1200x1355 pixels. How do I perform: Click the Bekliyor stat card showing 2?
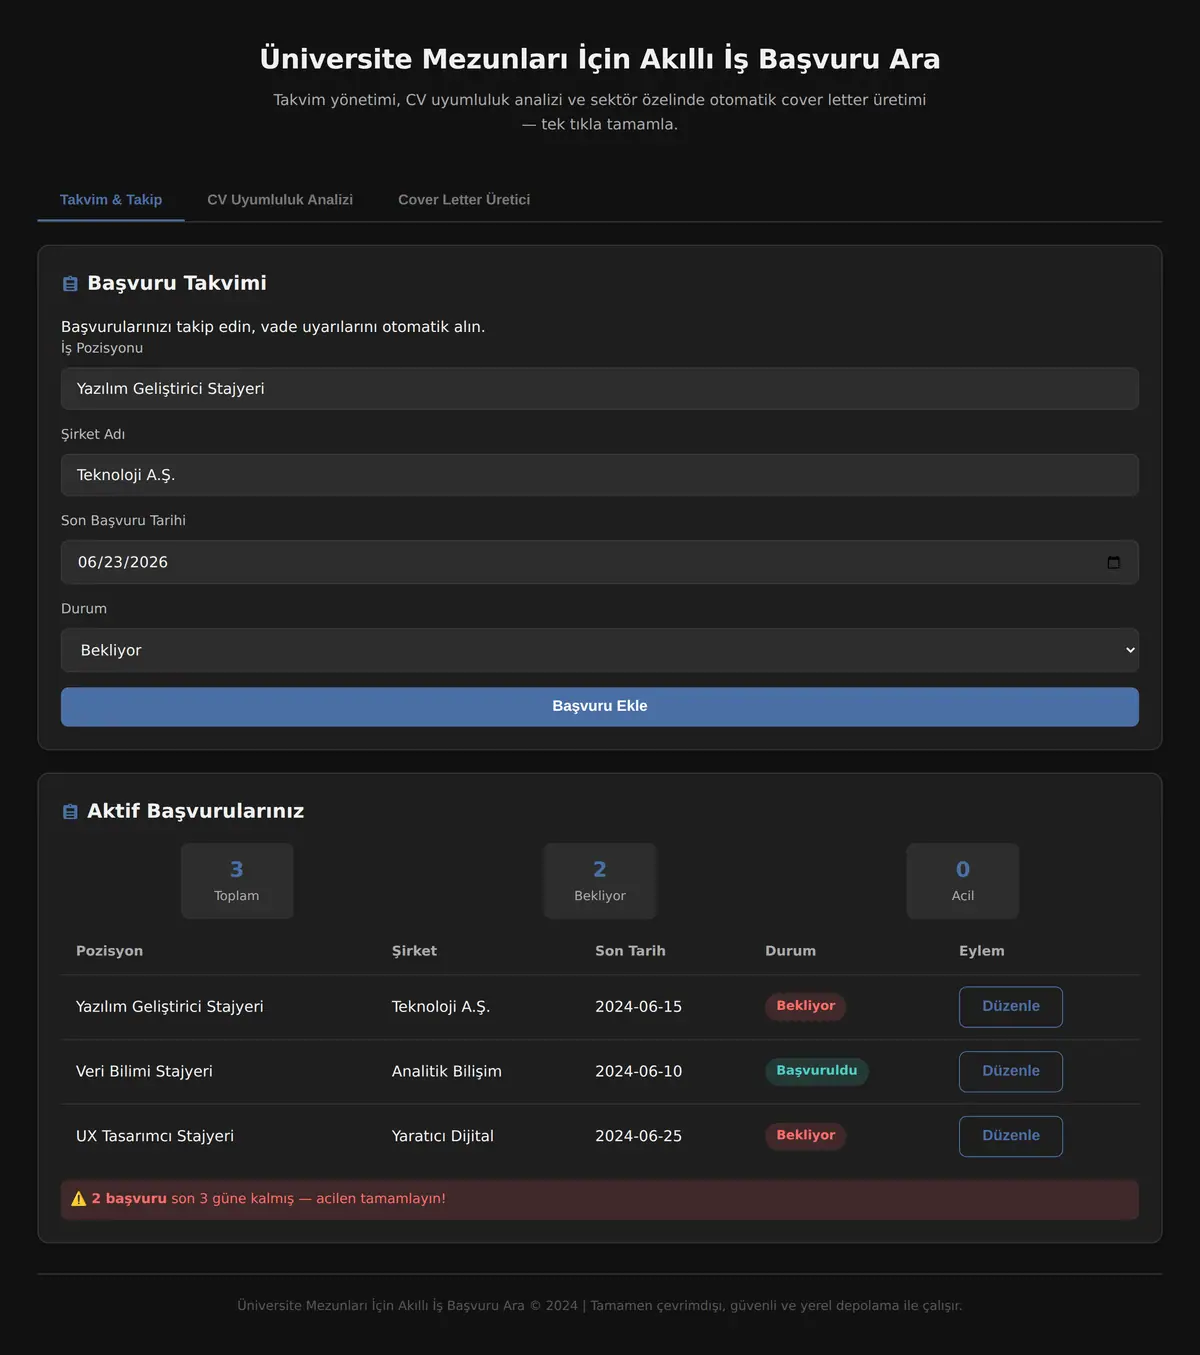[600, 881]
